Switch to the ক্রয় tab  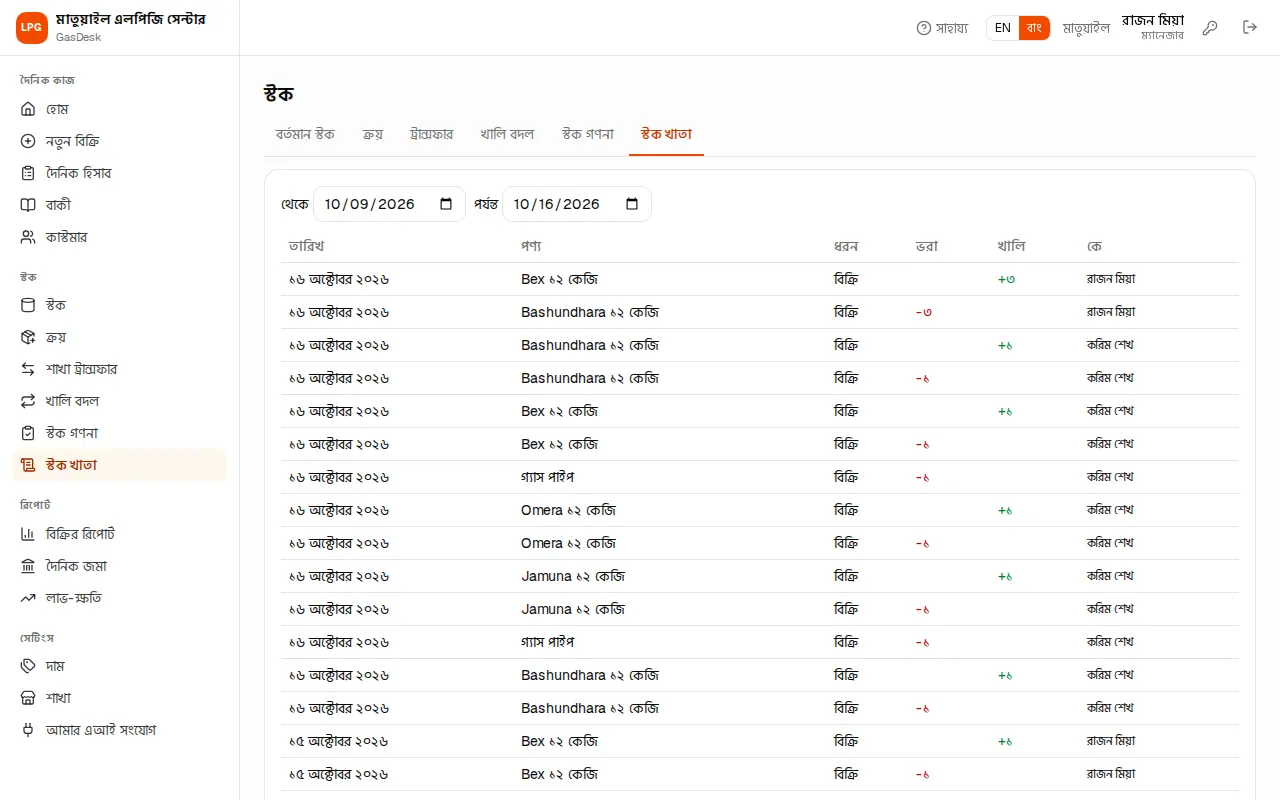click(373, 134)
